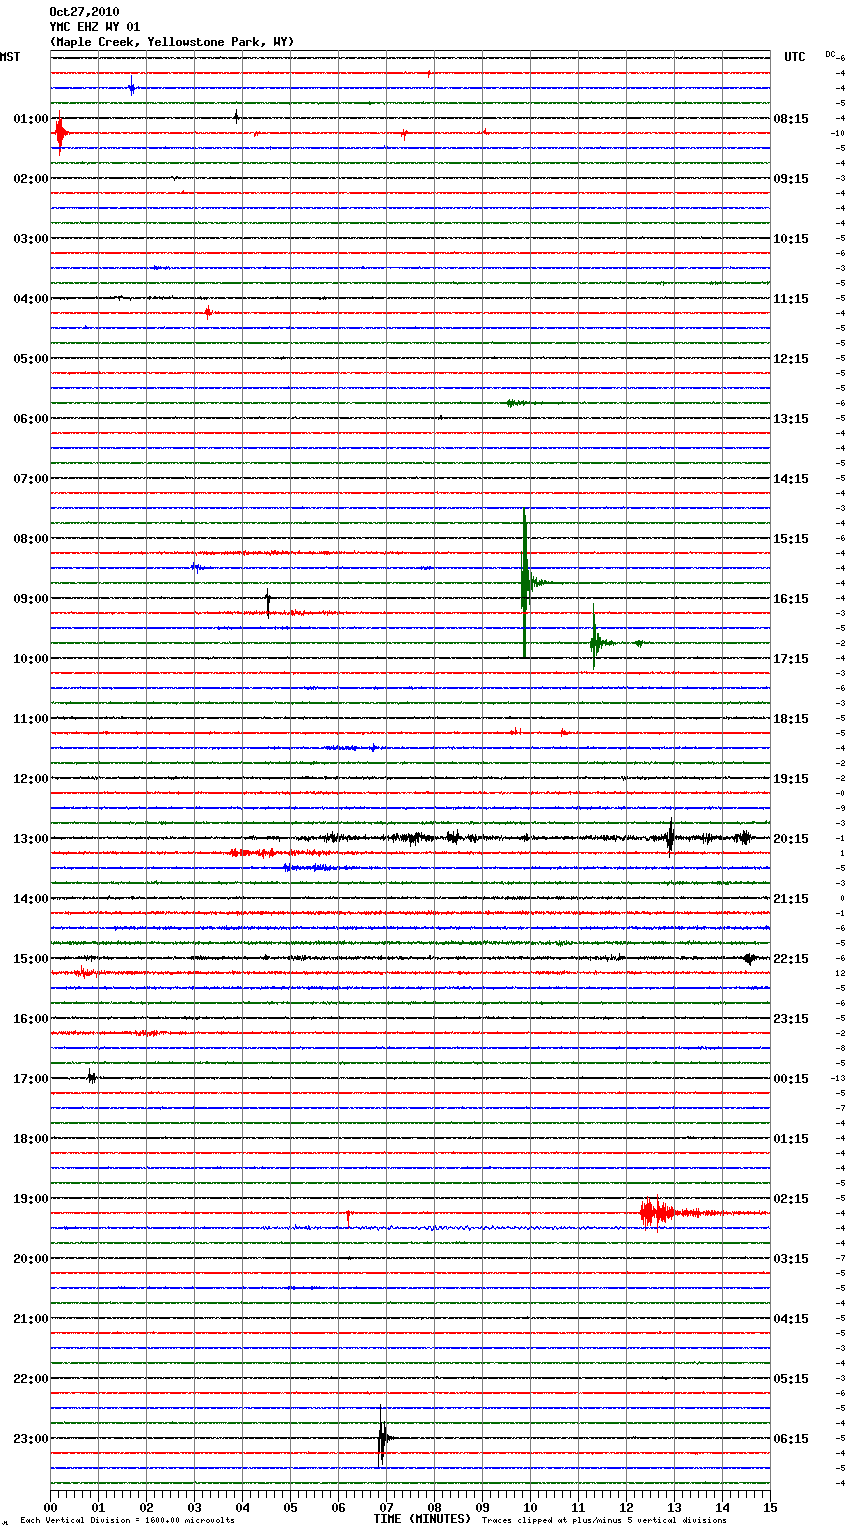
Task: Select the 19:00 MST time label
Action: click(x=31, y=1199)
